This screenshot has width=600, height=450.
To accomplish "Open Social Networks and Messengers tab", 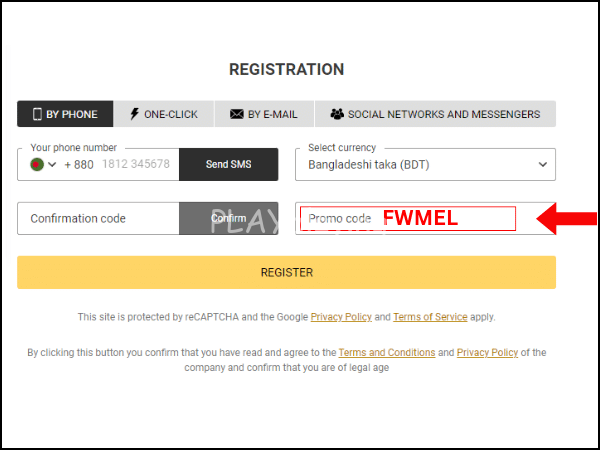I will click(x=435, y=114).
